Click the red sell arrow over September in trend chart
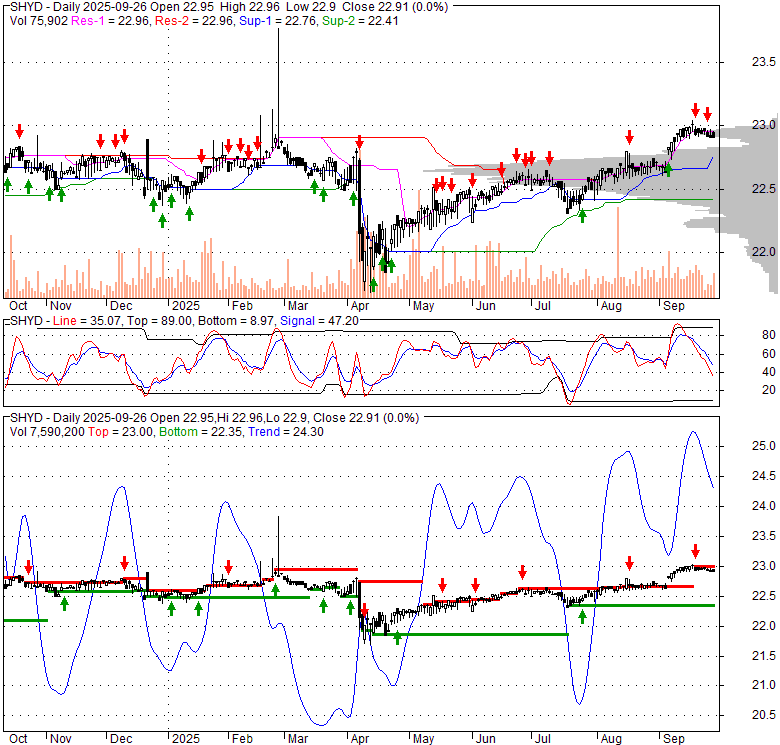This screenshot has width=780, height=745. click(x=695, y=551)
